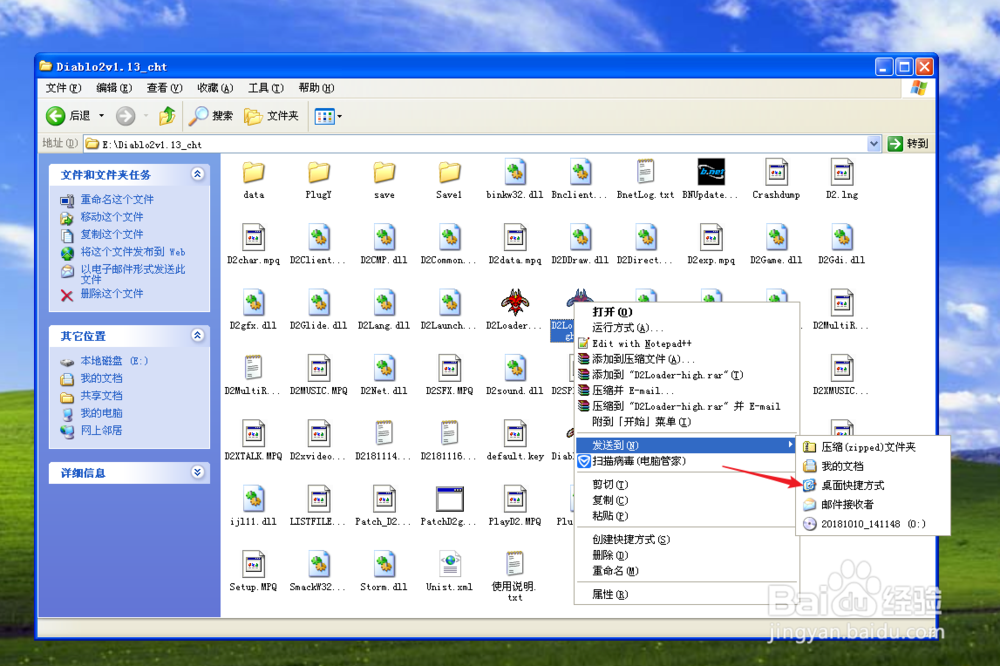1000x666 pixels.
Task: Click 复制这个文件 task link
Action: point(112,234)
